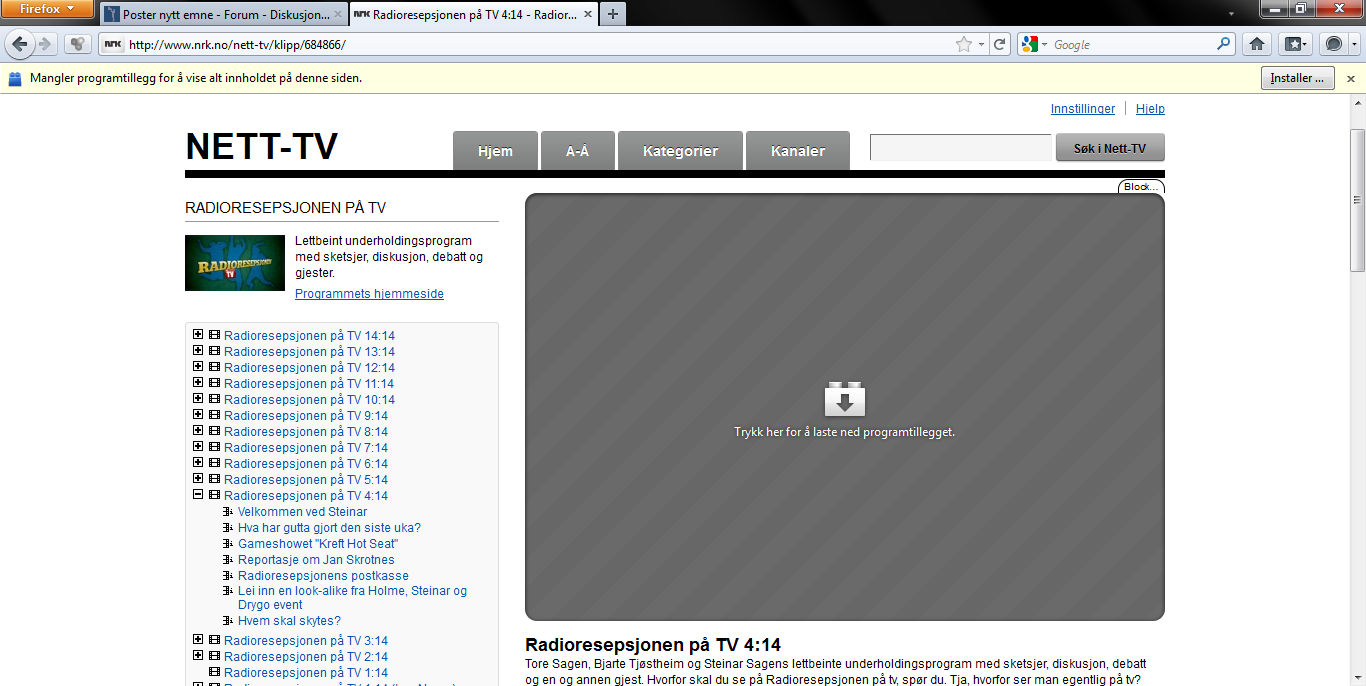This screenshot has height=686, width=1366.
Task: Click the Block... button above player
Action: pos(1141,187)
